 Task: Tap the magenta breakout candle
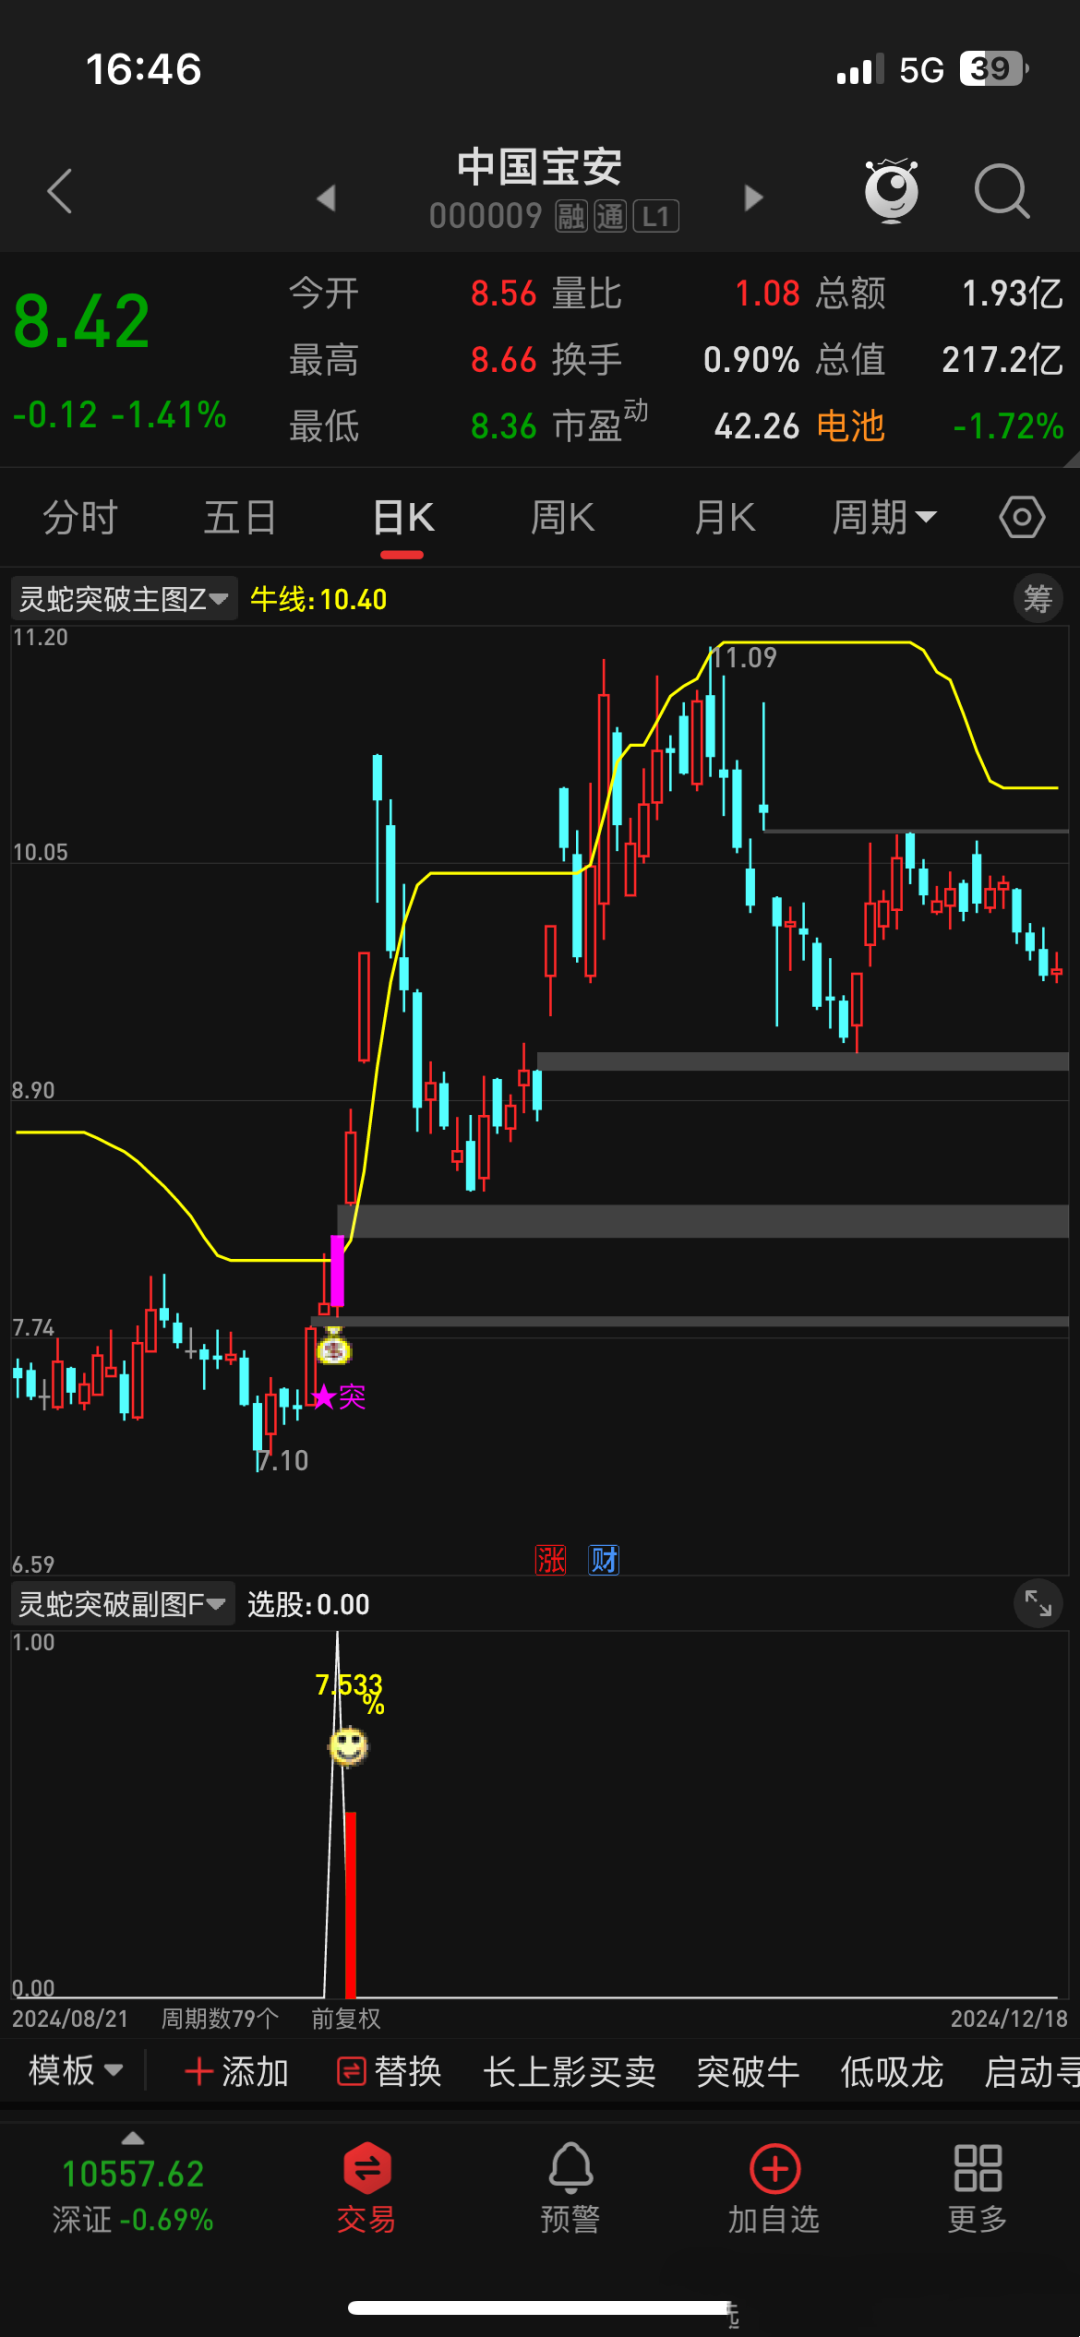point(337,1270)
